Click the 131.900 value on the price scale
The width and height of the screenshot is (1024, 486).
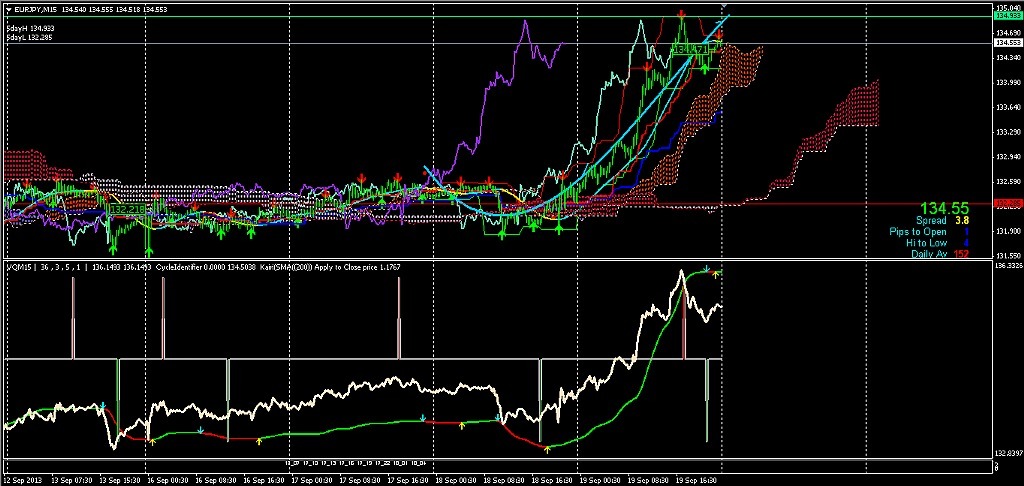pos(1009,231)
